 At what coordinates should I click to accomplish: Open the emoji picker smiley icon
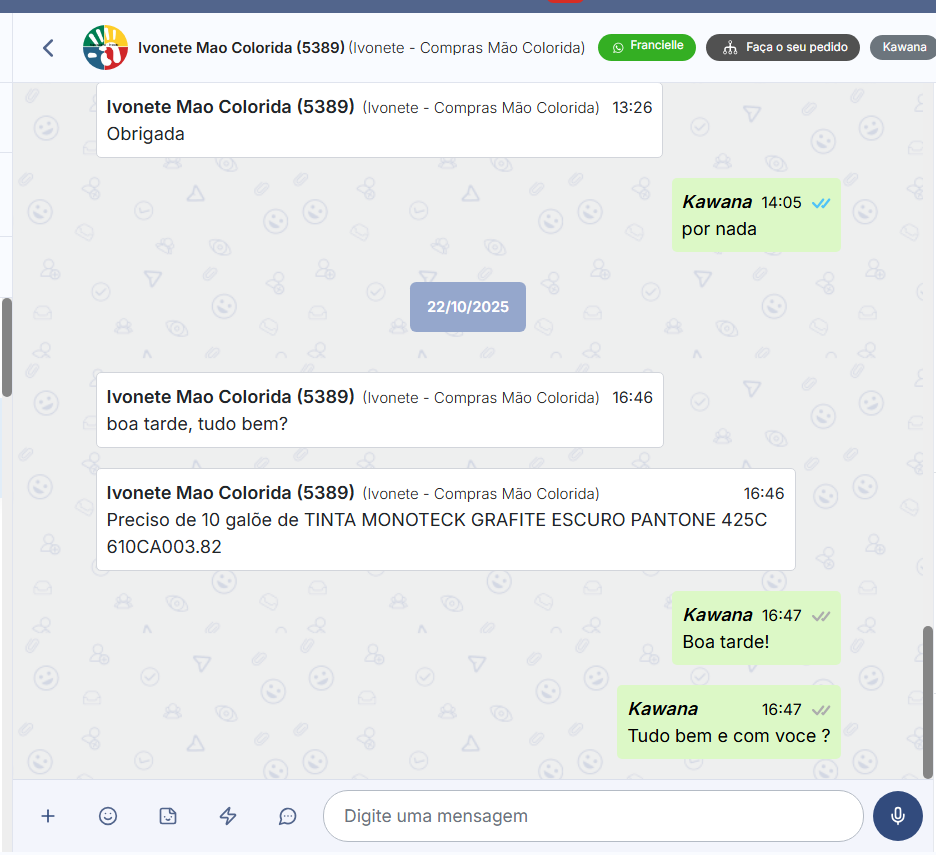(108, 816)
